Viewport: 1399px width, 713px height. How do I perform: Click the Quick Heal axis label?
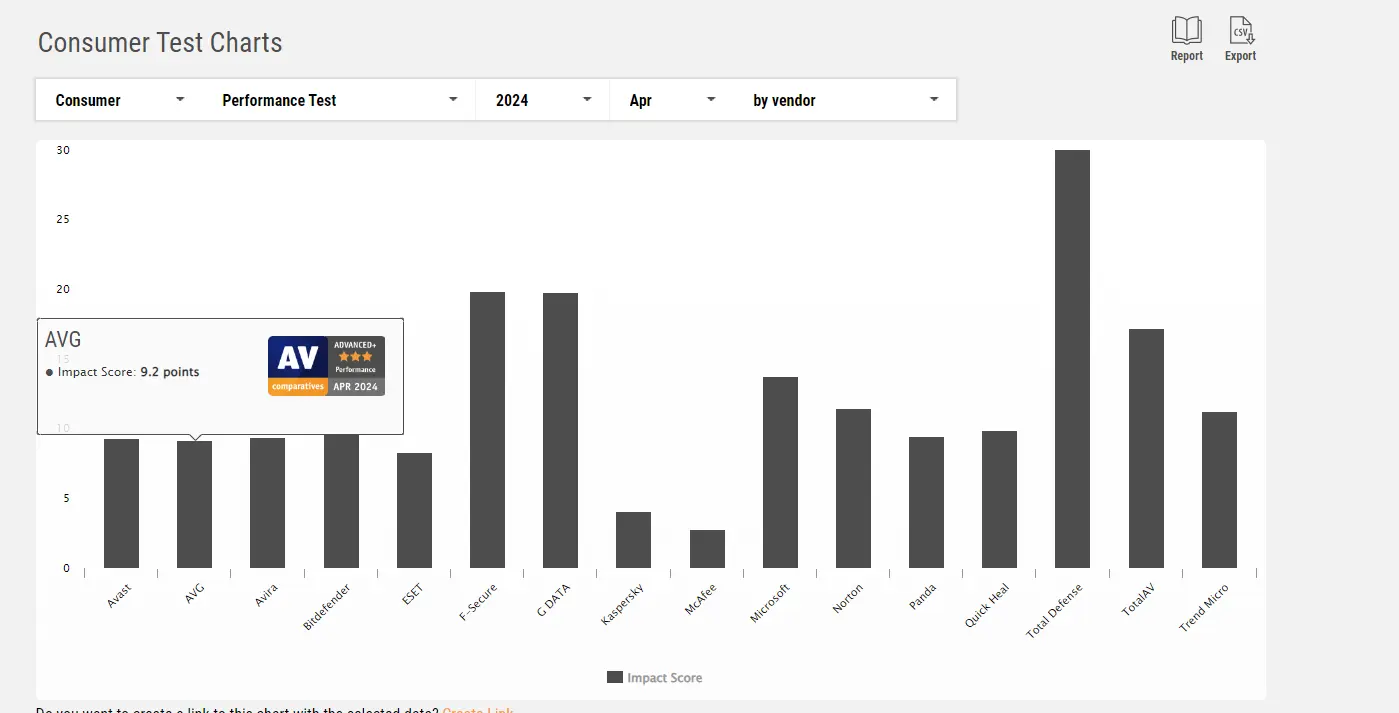pyautogui.click(x=987, y=606)
